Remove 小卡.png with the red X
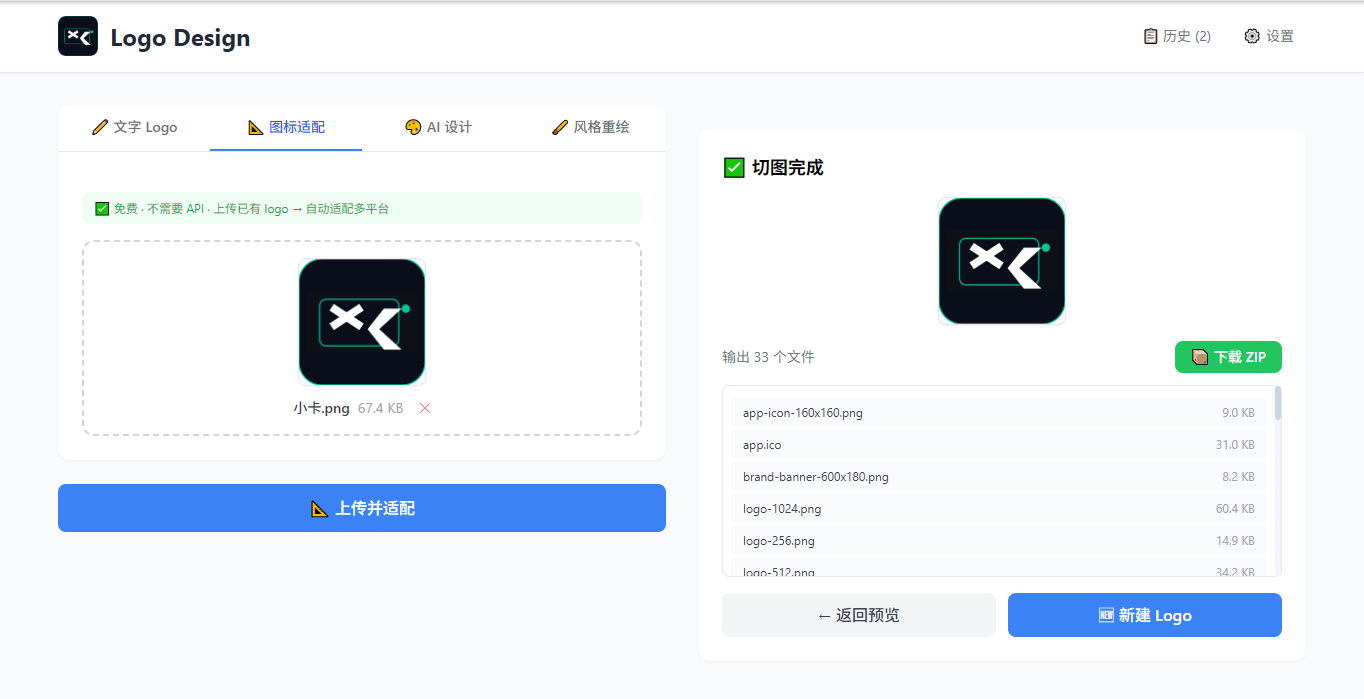This screenshot has width=1364, height=699. pos(425,408)
